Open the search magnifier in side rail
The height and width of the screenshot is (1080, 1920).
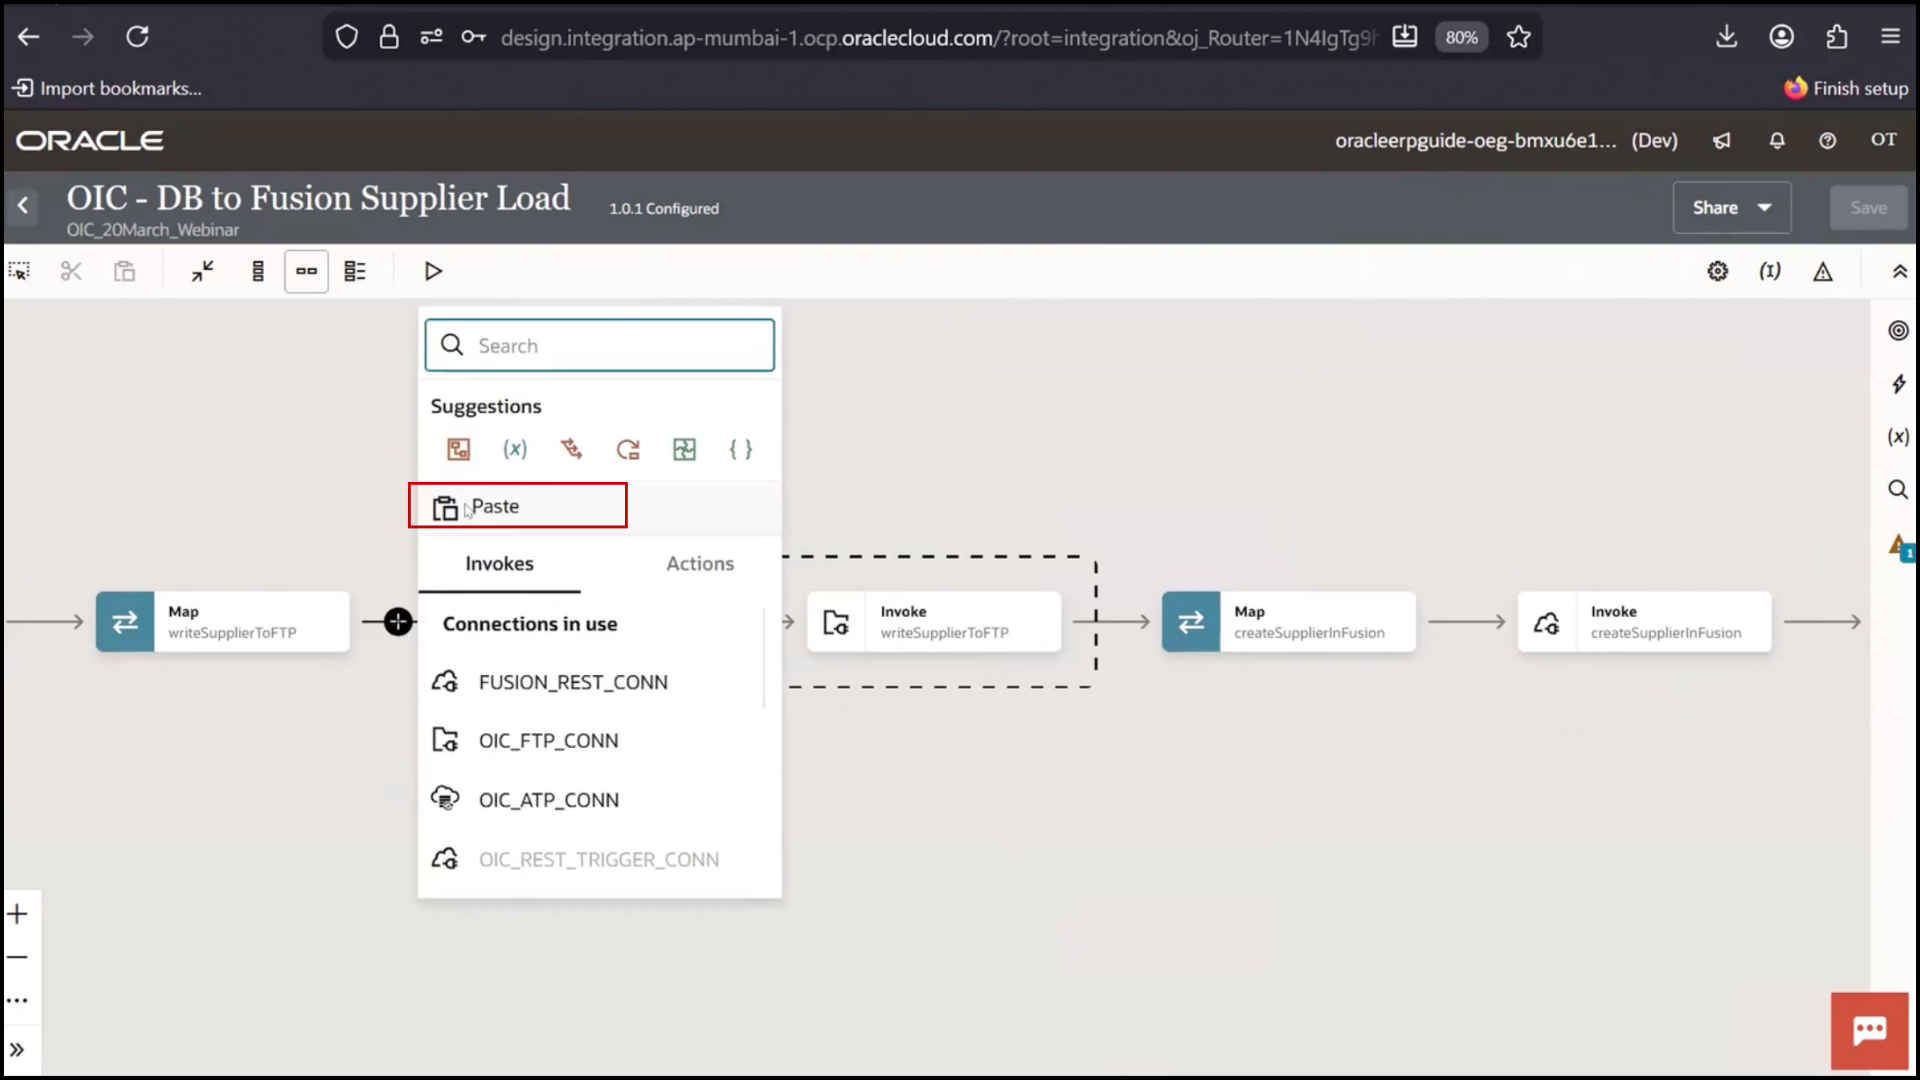point(1898,489)
